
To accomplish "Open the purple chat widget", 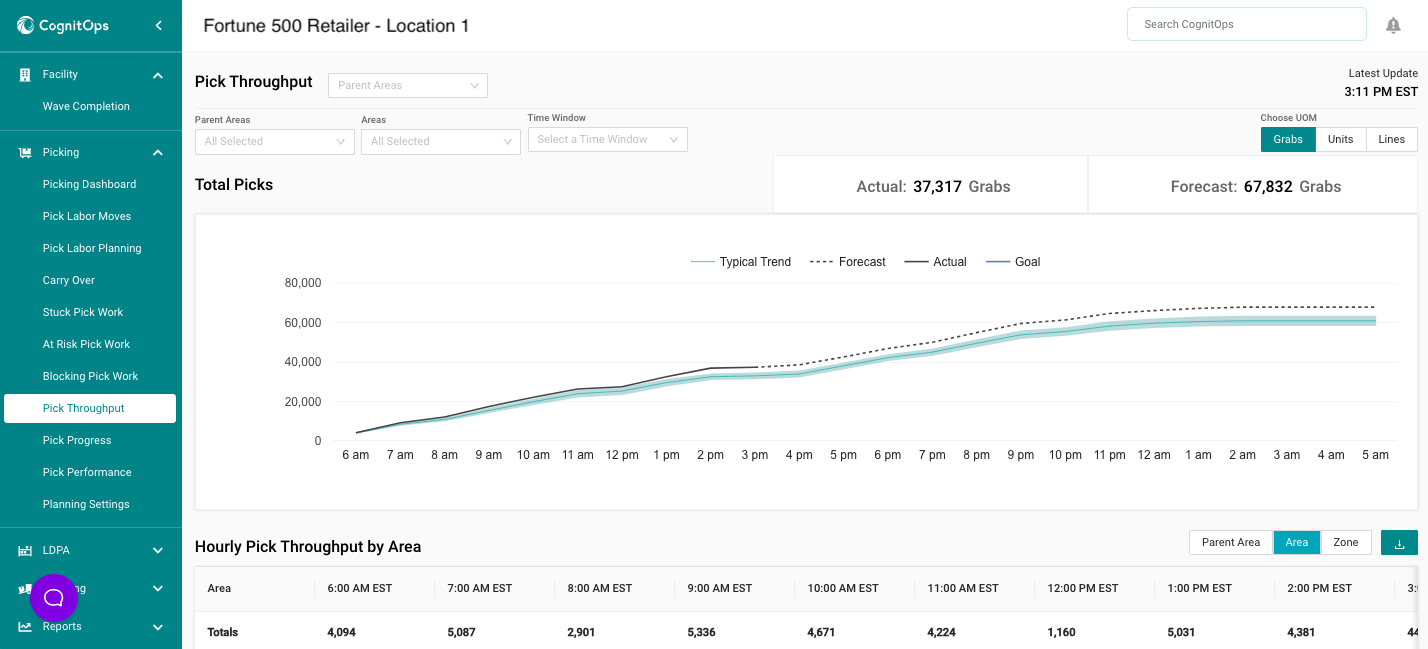I will tap(54, 598).
